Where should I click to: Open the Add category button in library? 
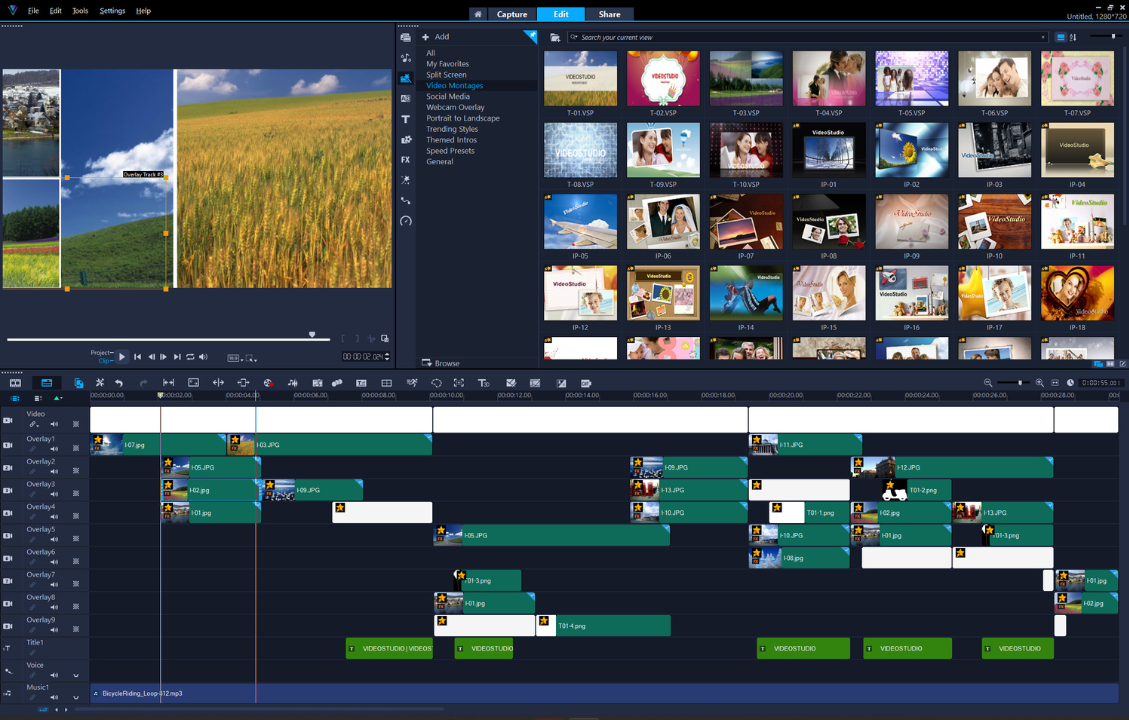[x=436, y=37]
